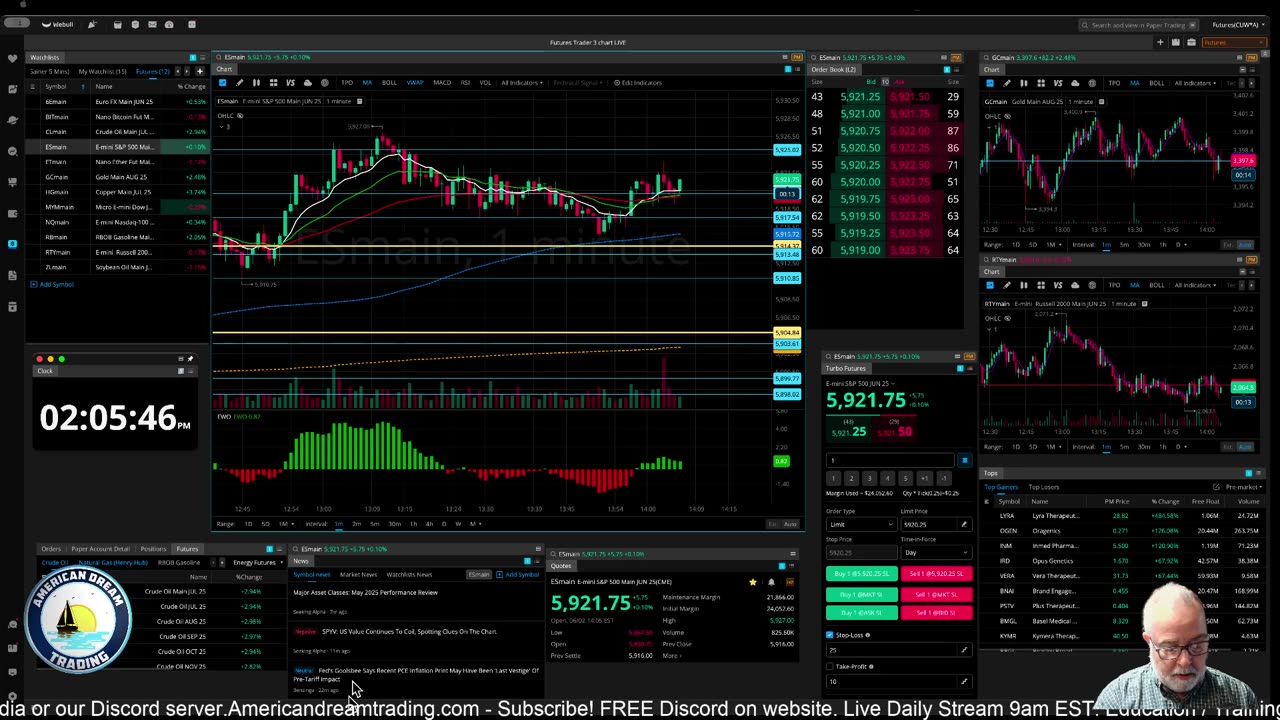Select the drawing pencil tool on ESmain chart
Screen dimensions: 1280x720
point(239,83)
